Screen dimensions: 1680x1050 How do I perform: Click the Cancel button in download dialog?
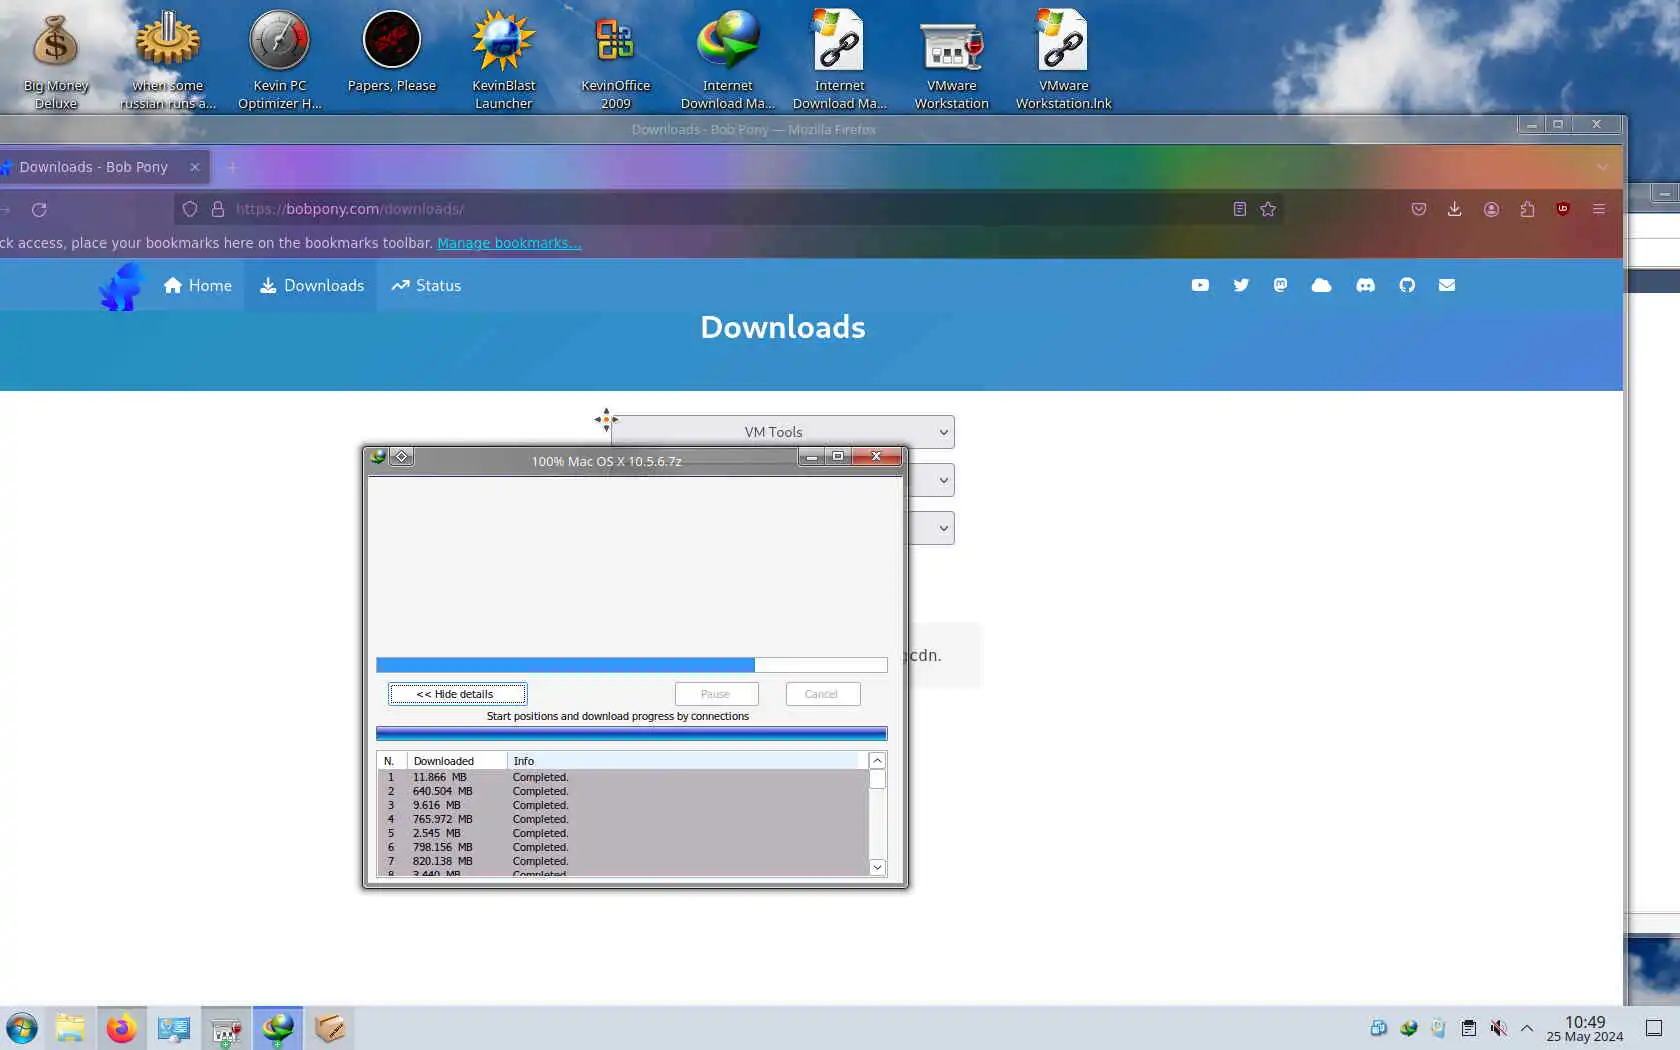pos(822,694)
